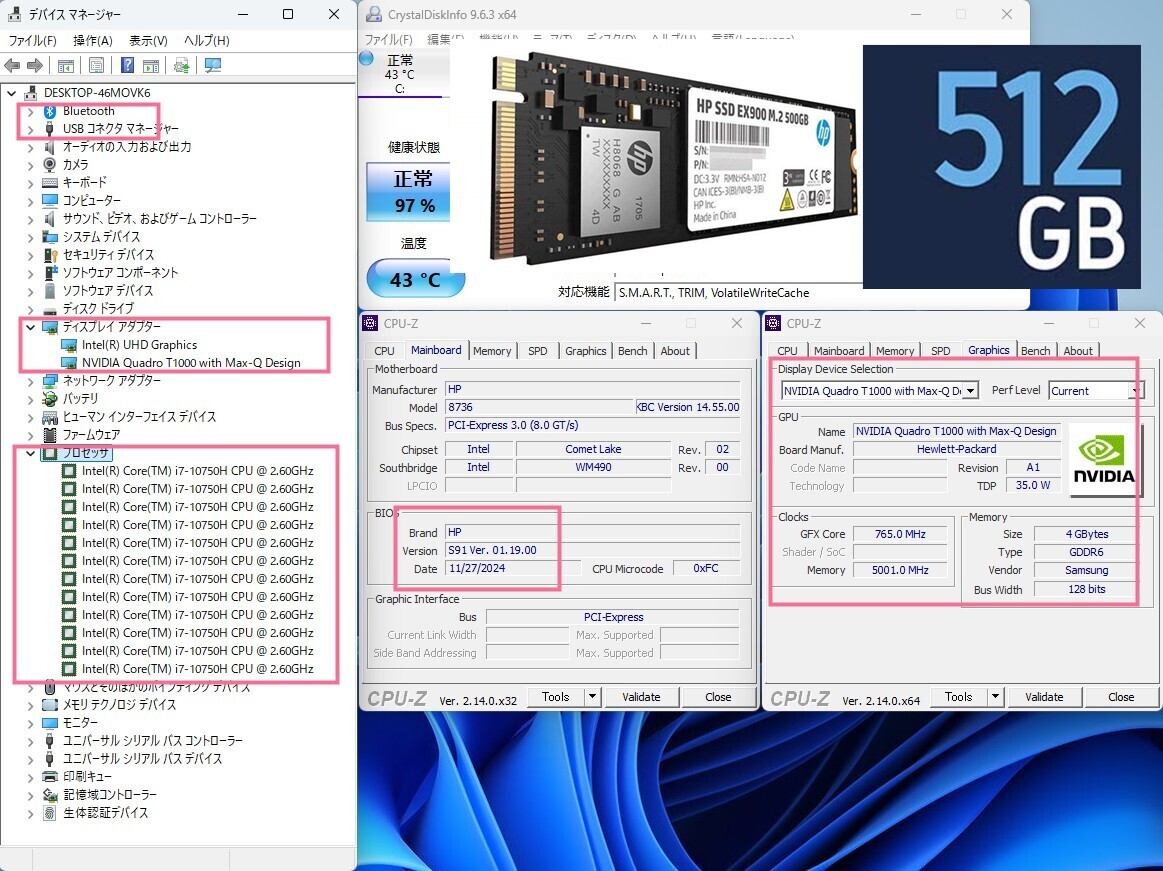Click the blue status circle in CrystalDiskInfo

coord(366,59)
